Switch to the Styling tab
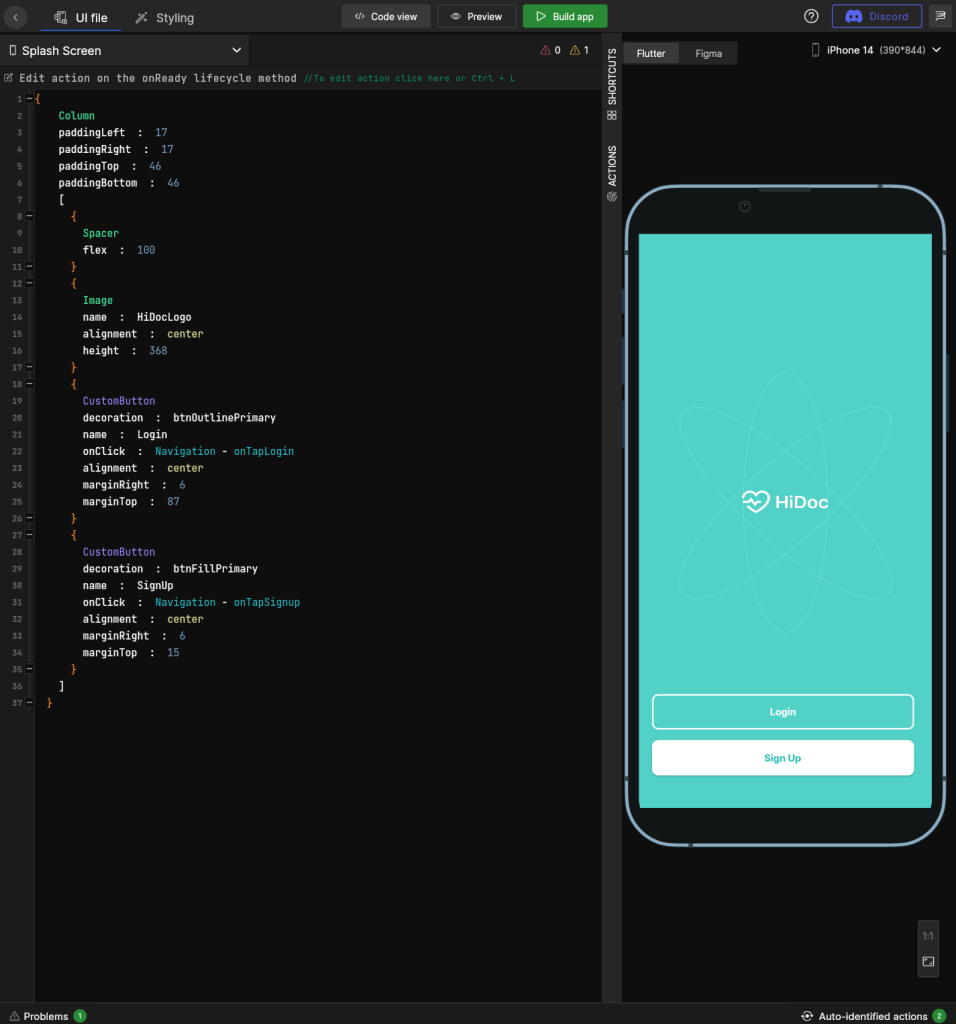 (165, 17)
